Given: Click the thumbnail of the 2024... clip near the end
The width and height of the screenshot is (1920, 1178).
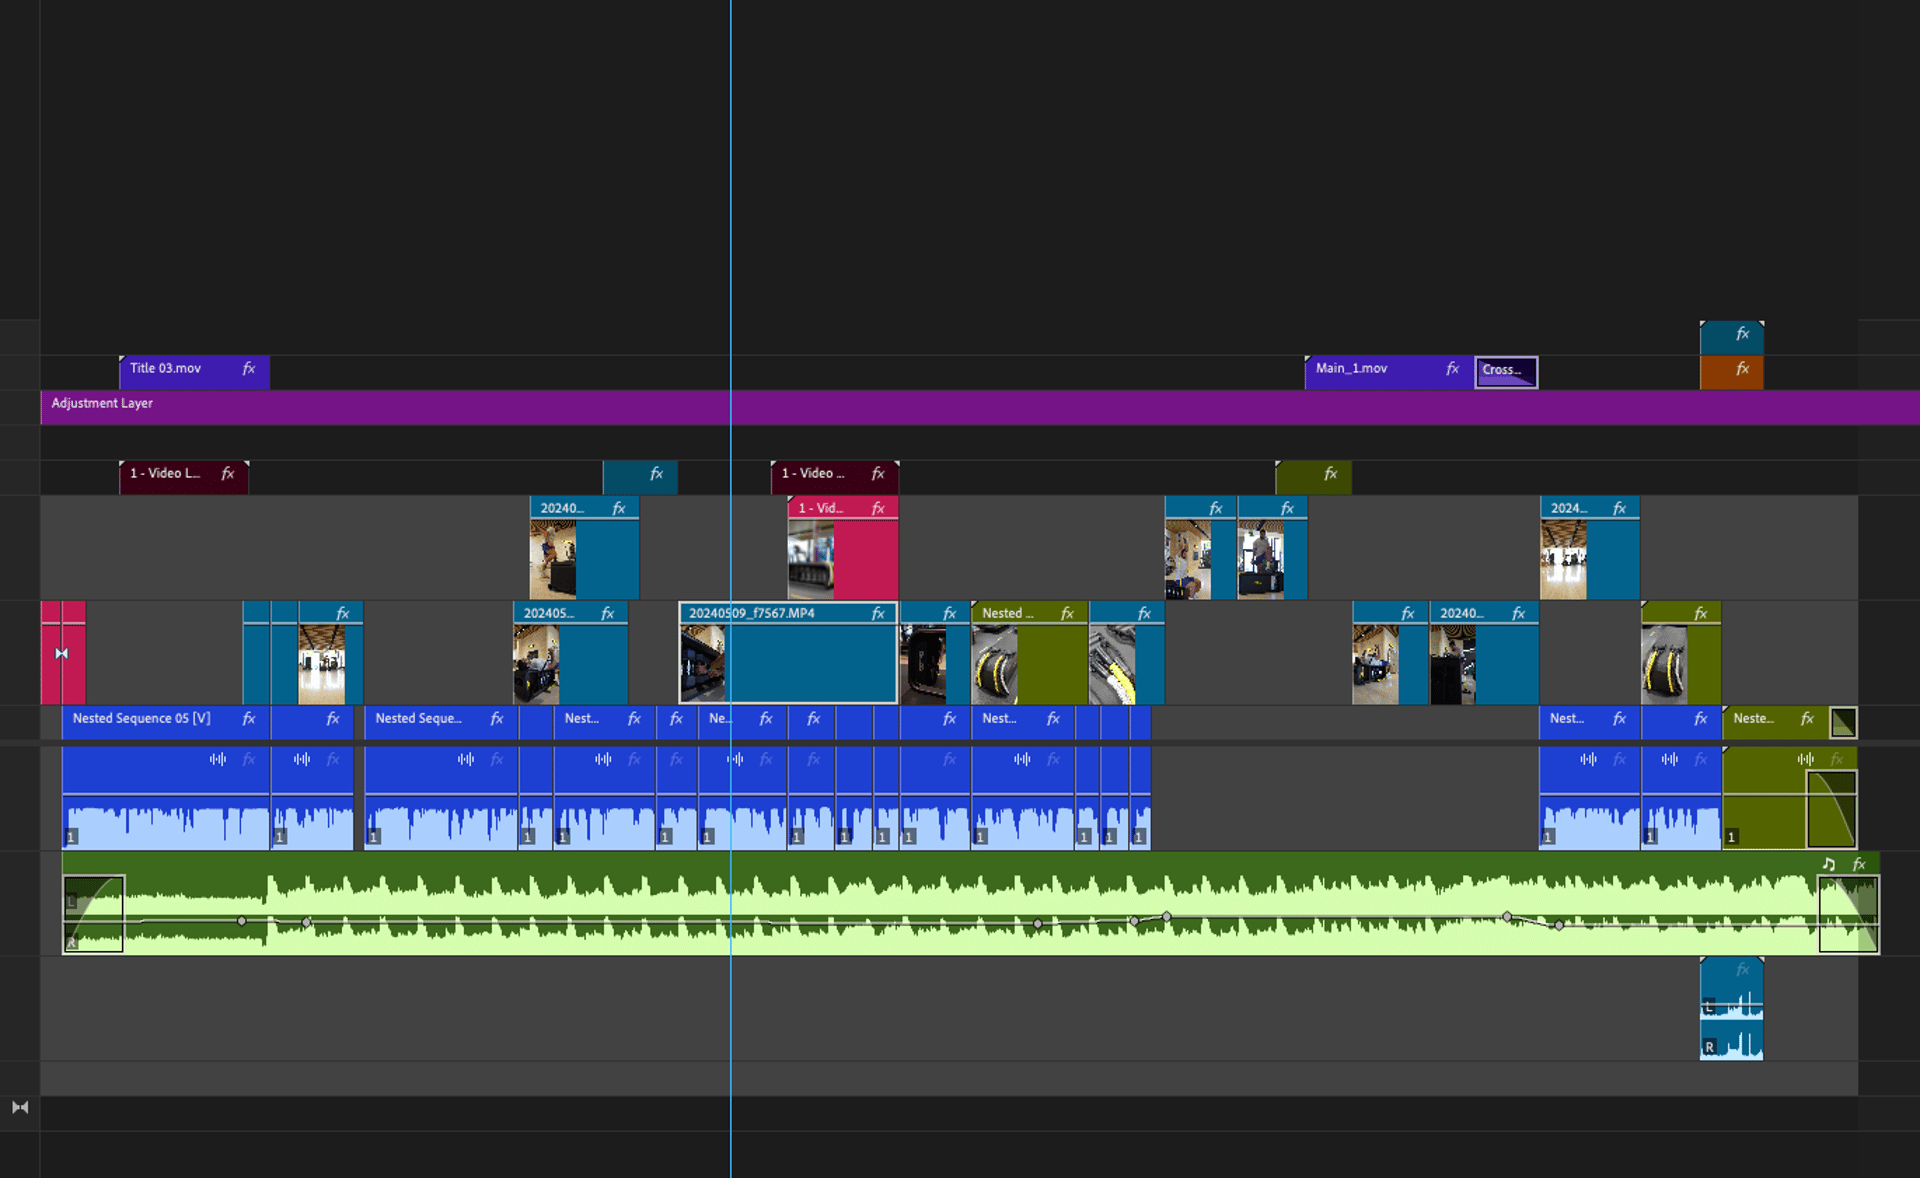Looking at the screenshot, I should (1564, 559).
